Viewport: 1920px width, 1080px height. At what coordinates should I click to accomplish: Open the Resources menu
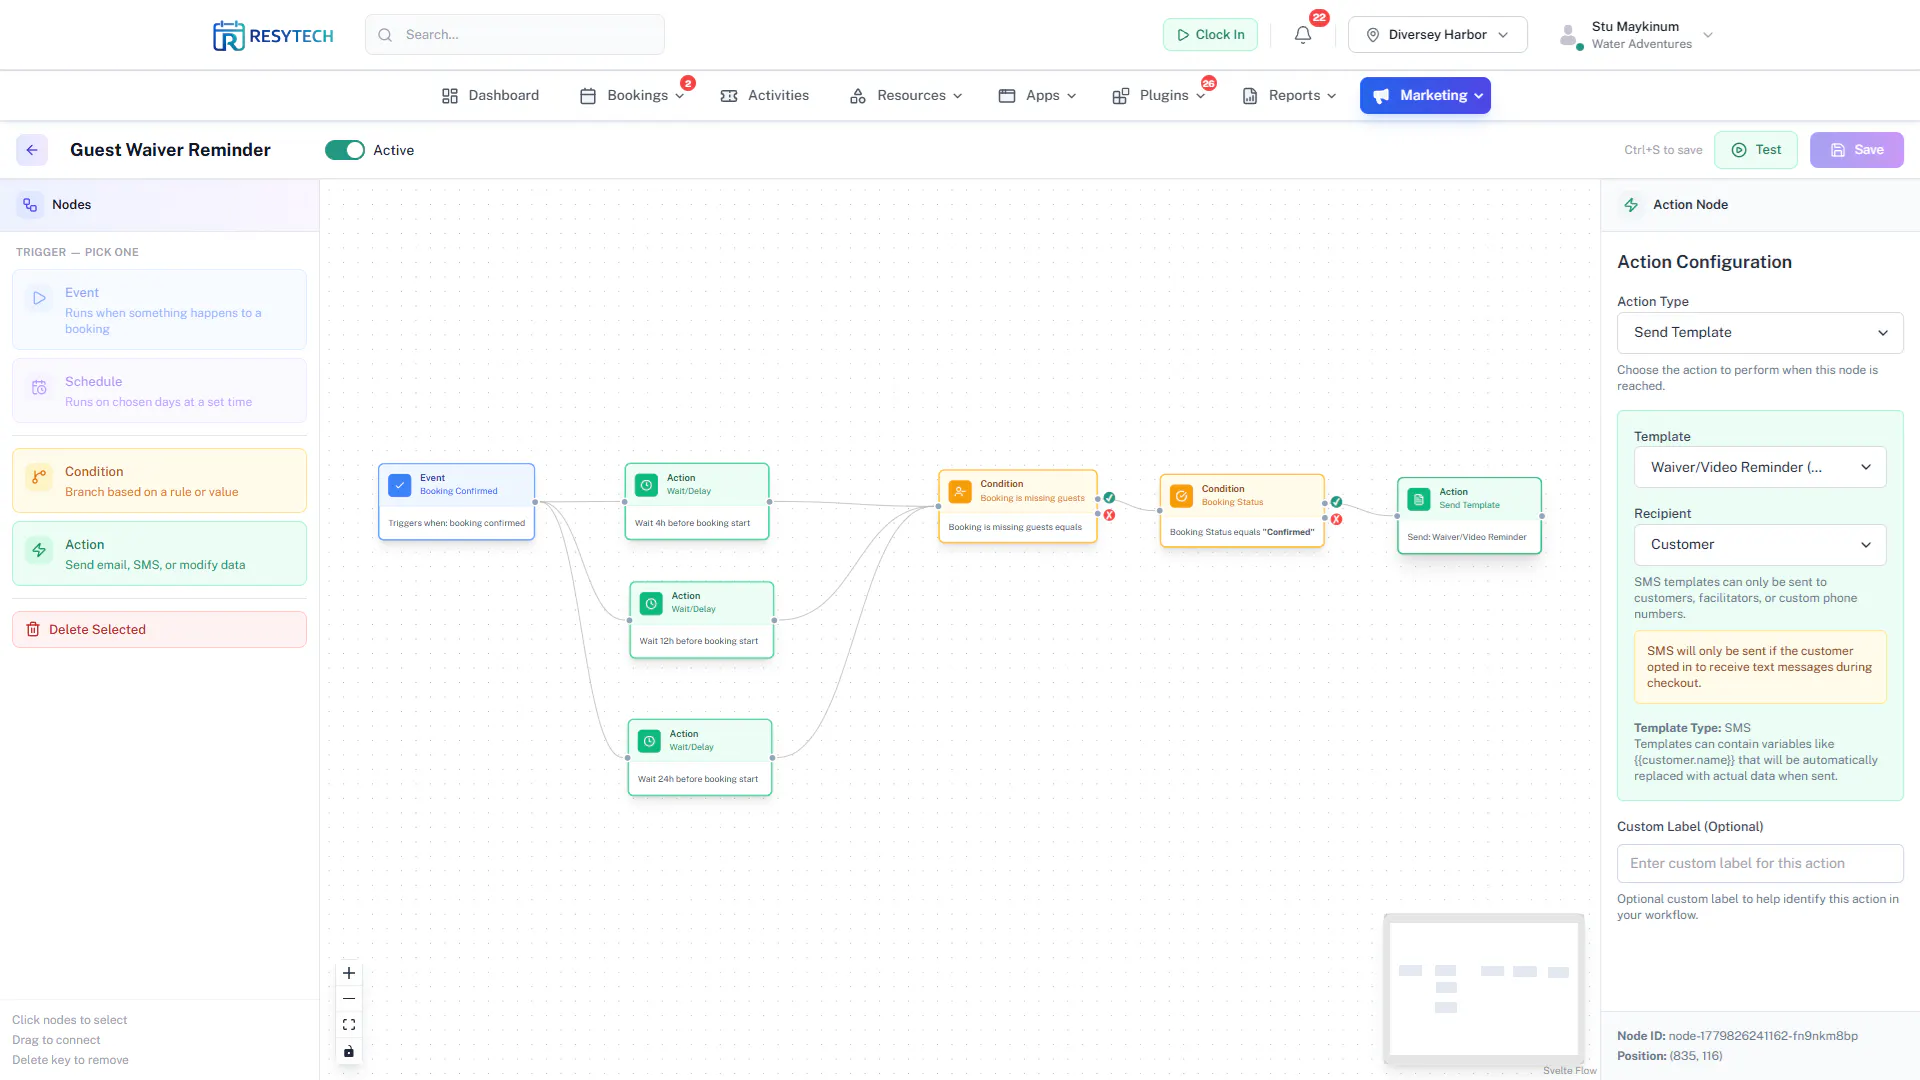tap(906, 96)
